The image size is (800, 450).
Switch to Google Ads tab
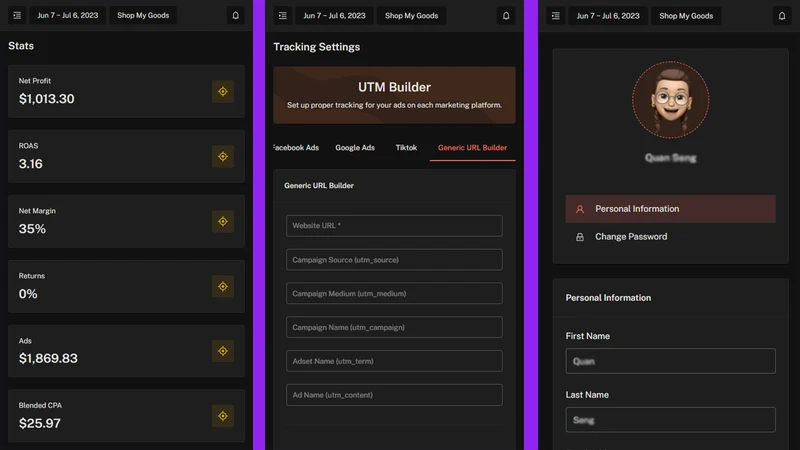[x=355, y=147]
